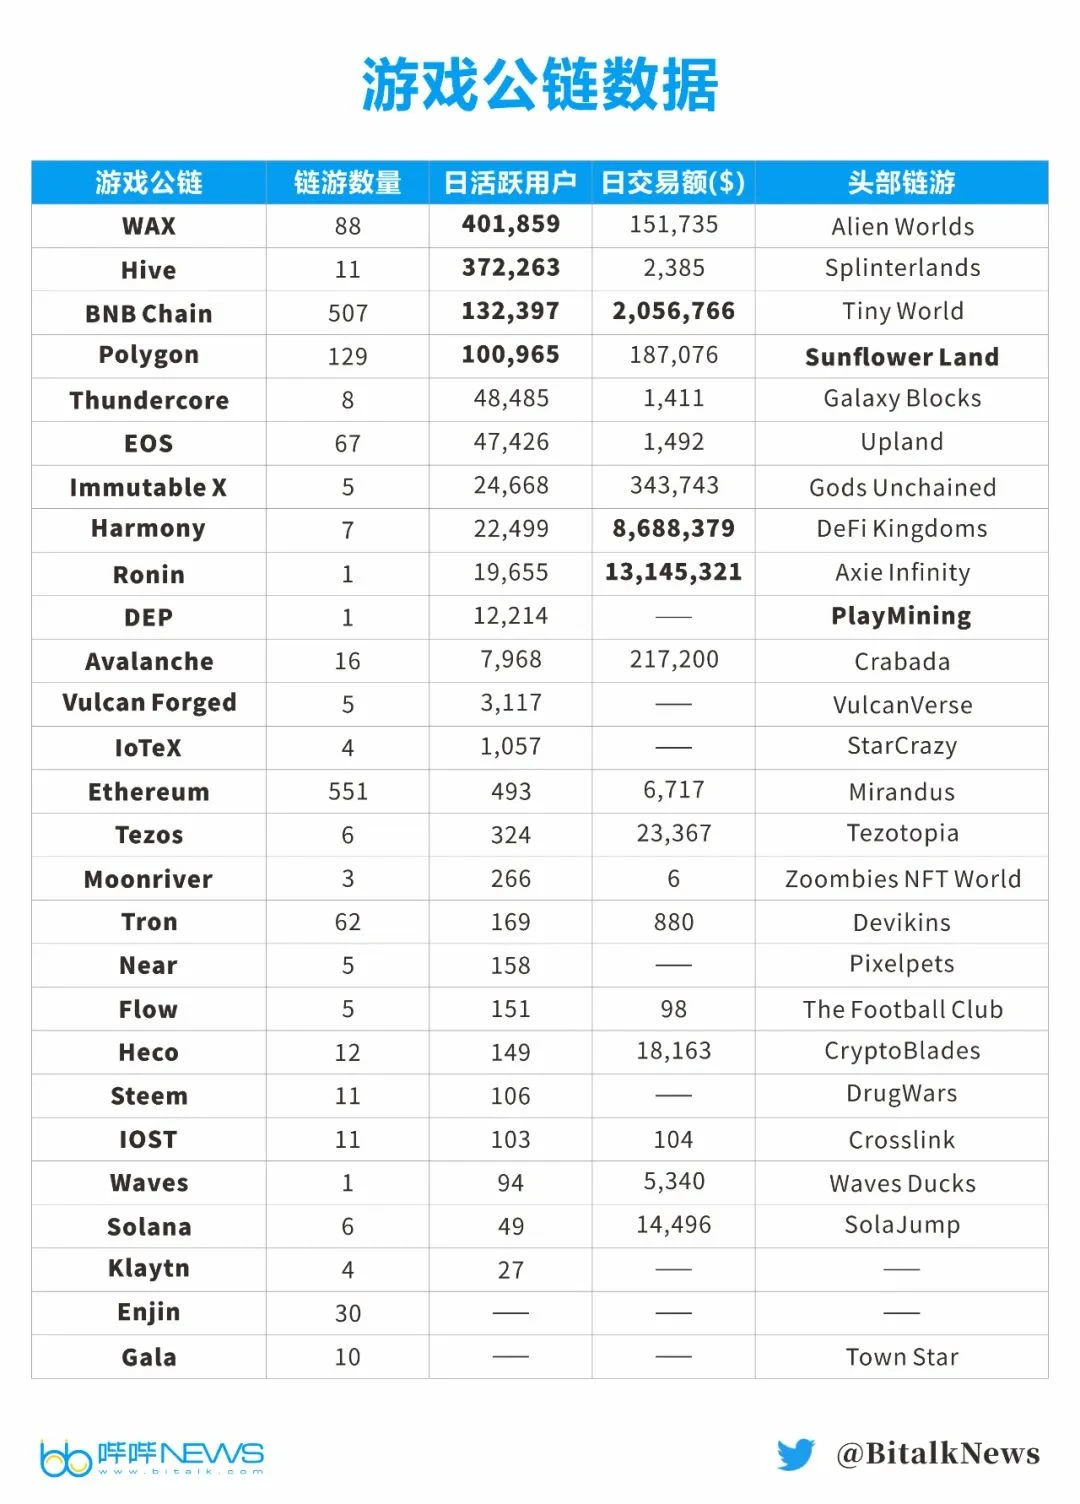This screenshot has width=1080, height=1504.
Task: Click the Alien Worlds game cell
Action: pyautogui.click(x=902, y=226)
